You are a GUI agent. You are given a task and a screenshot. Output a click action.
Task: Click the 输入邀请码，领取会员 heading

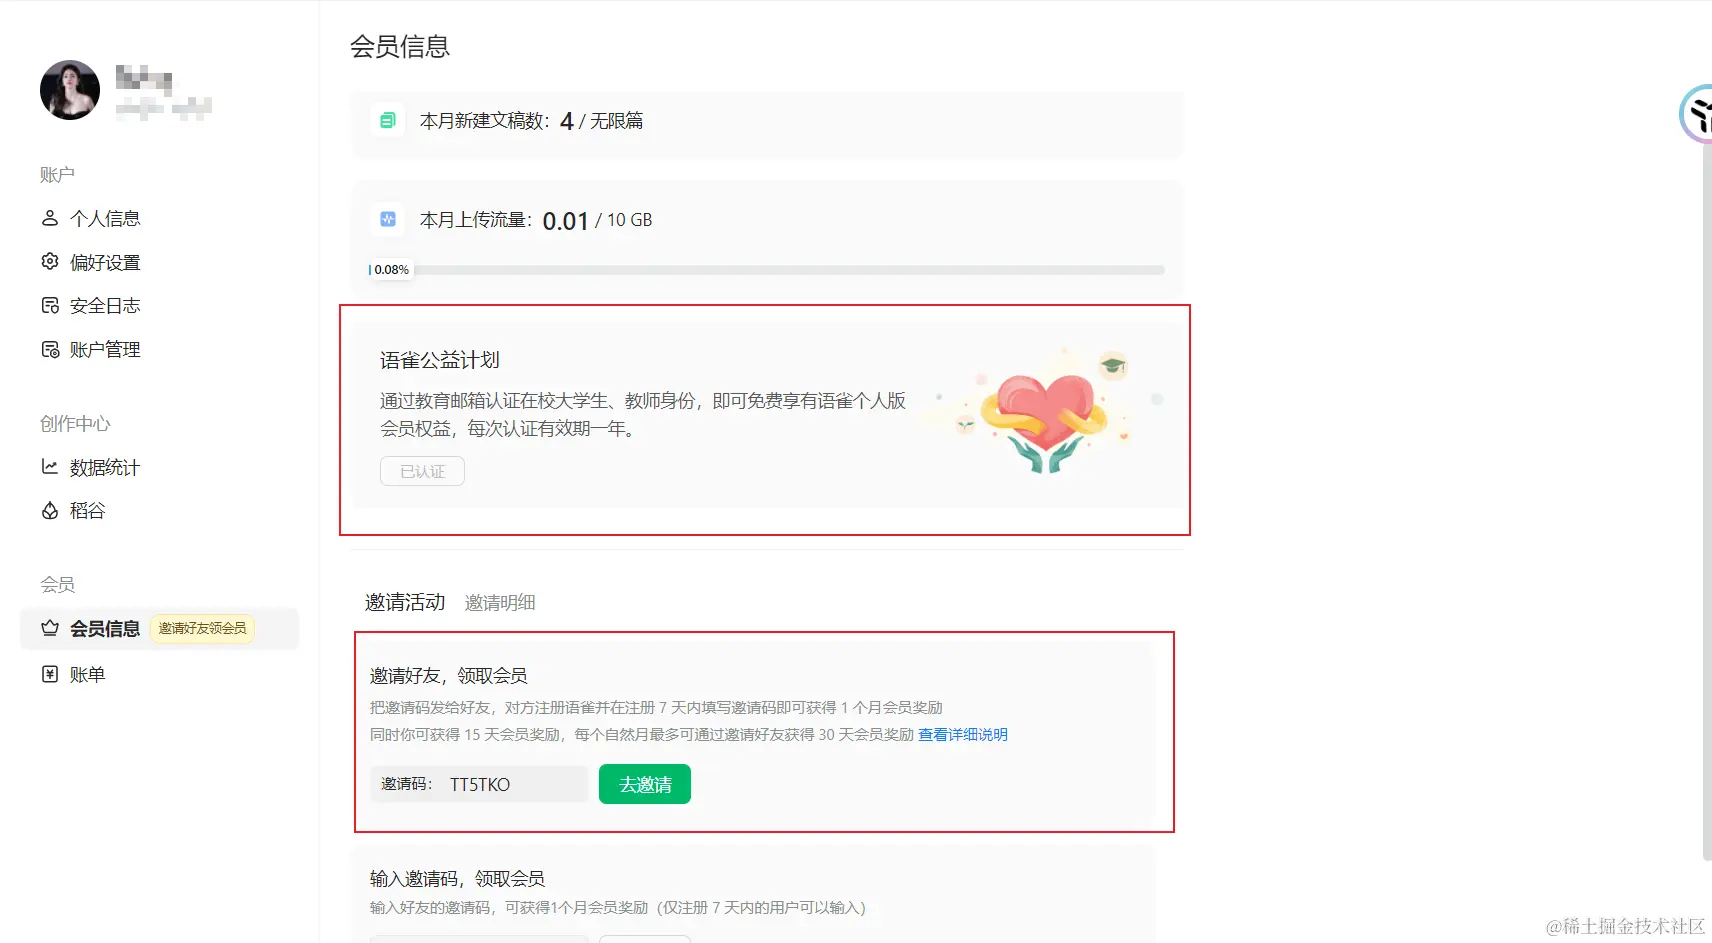point(457,879)
